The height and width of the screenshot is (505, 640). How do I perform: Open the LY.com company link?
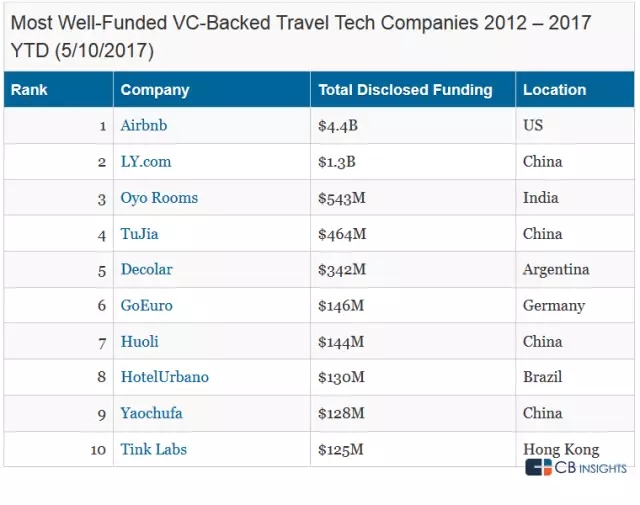click(x=146, y=162)
